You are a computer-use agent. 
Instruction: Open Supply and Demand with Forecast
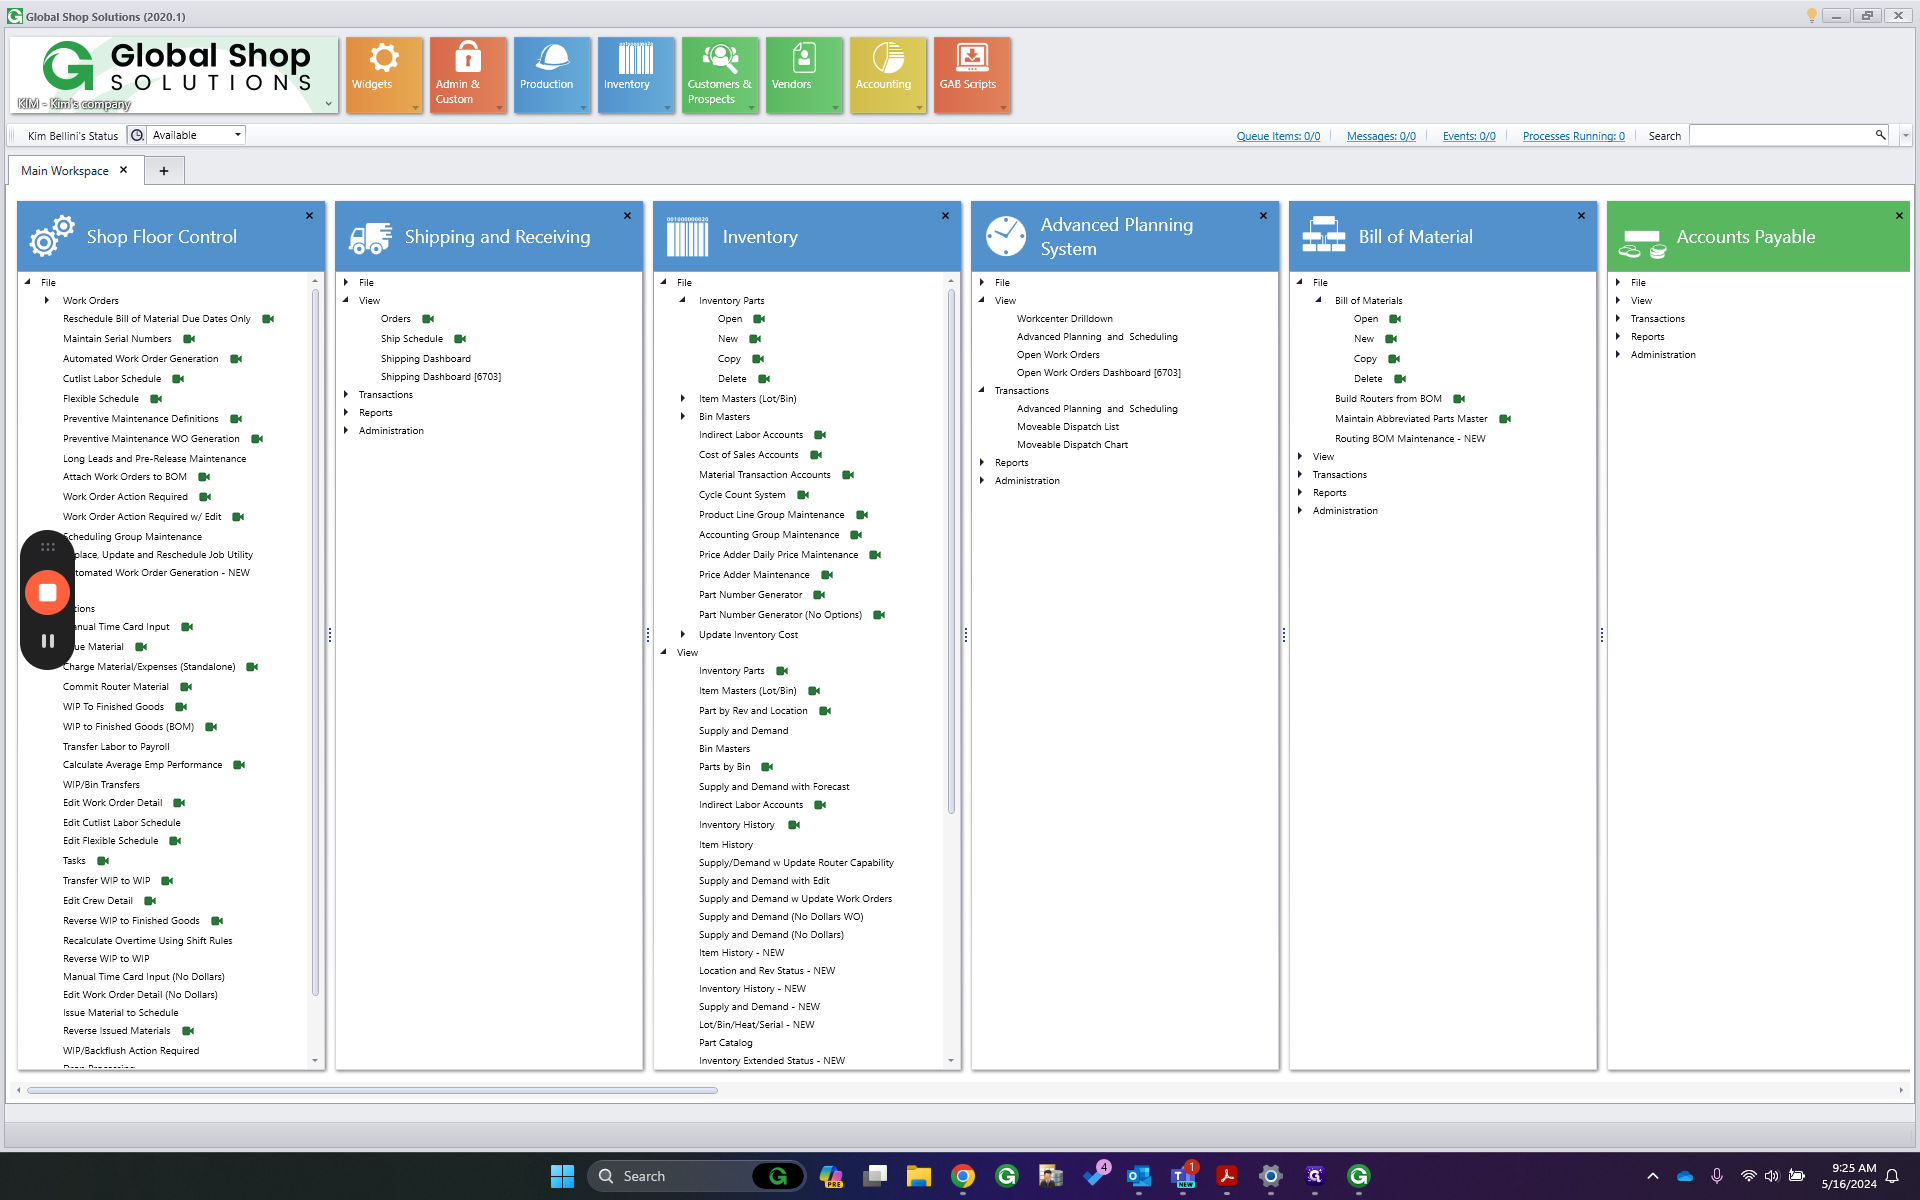774,787
